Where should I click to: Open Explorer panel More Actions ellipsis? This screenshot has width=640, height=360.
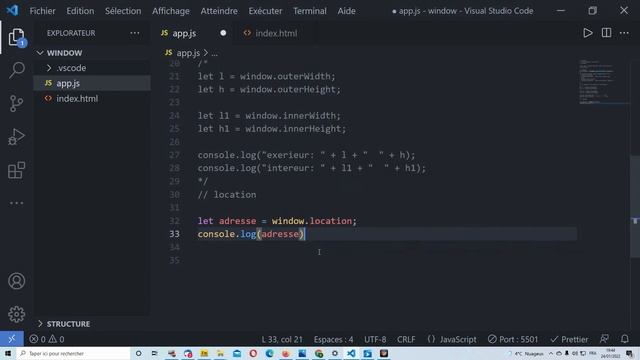(x=135, y=33)
